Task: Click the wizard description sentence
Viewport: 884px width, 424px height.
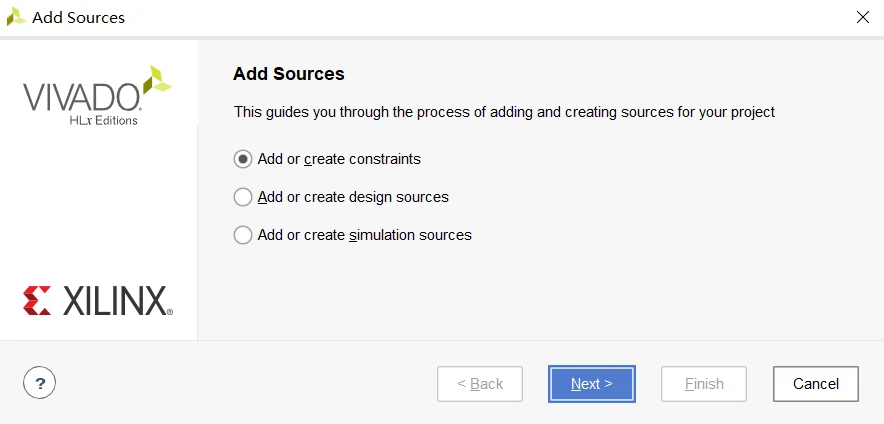Action: click(504, 112)
